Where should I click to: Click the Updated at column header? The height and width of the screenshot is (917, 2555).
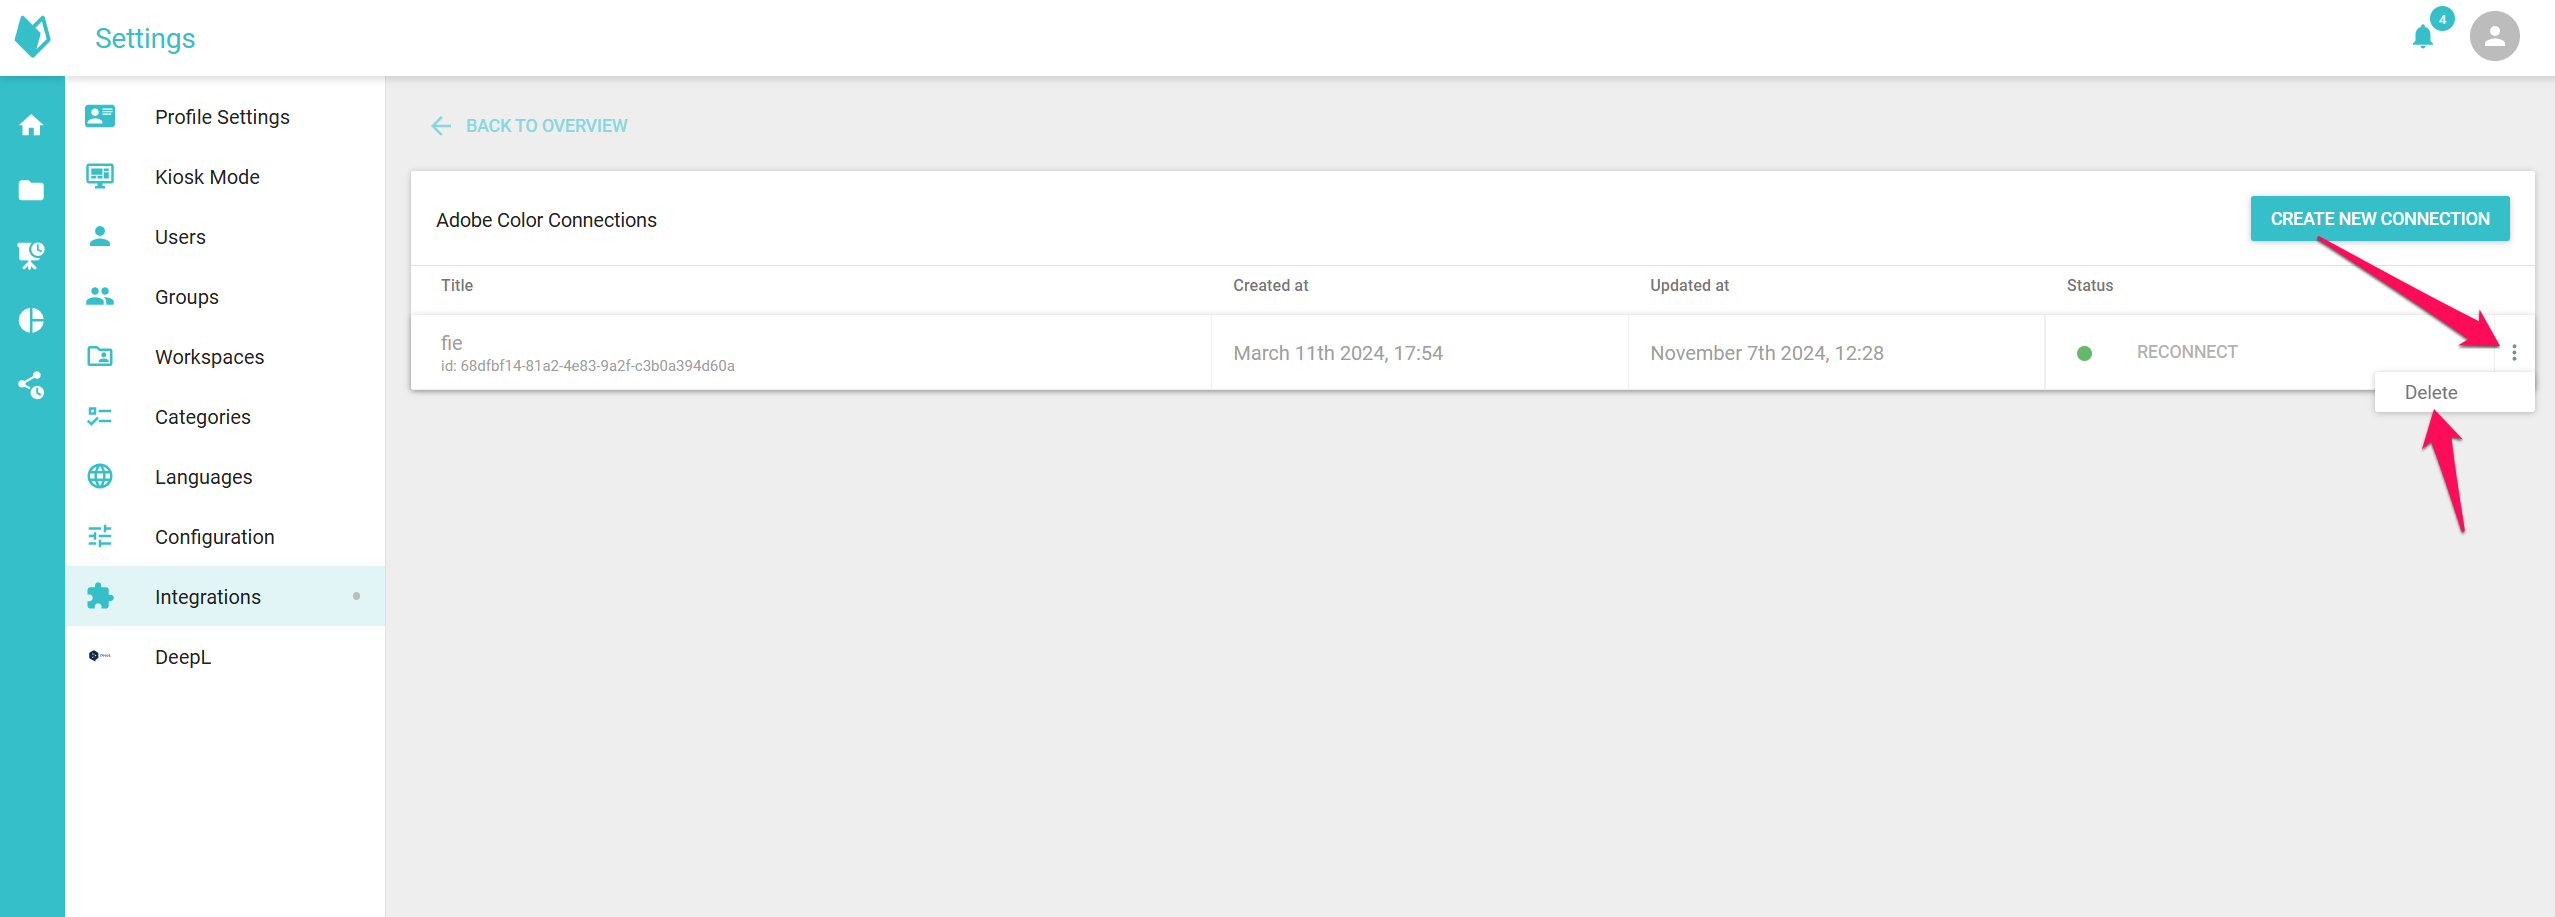1689,285
